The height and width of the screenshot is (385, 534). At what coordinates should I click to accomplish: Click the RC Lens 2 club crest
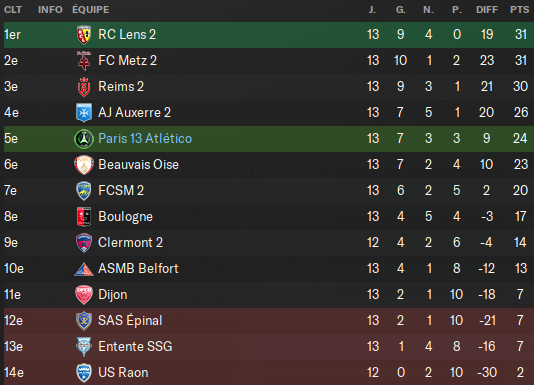coord(84,35)
